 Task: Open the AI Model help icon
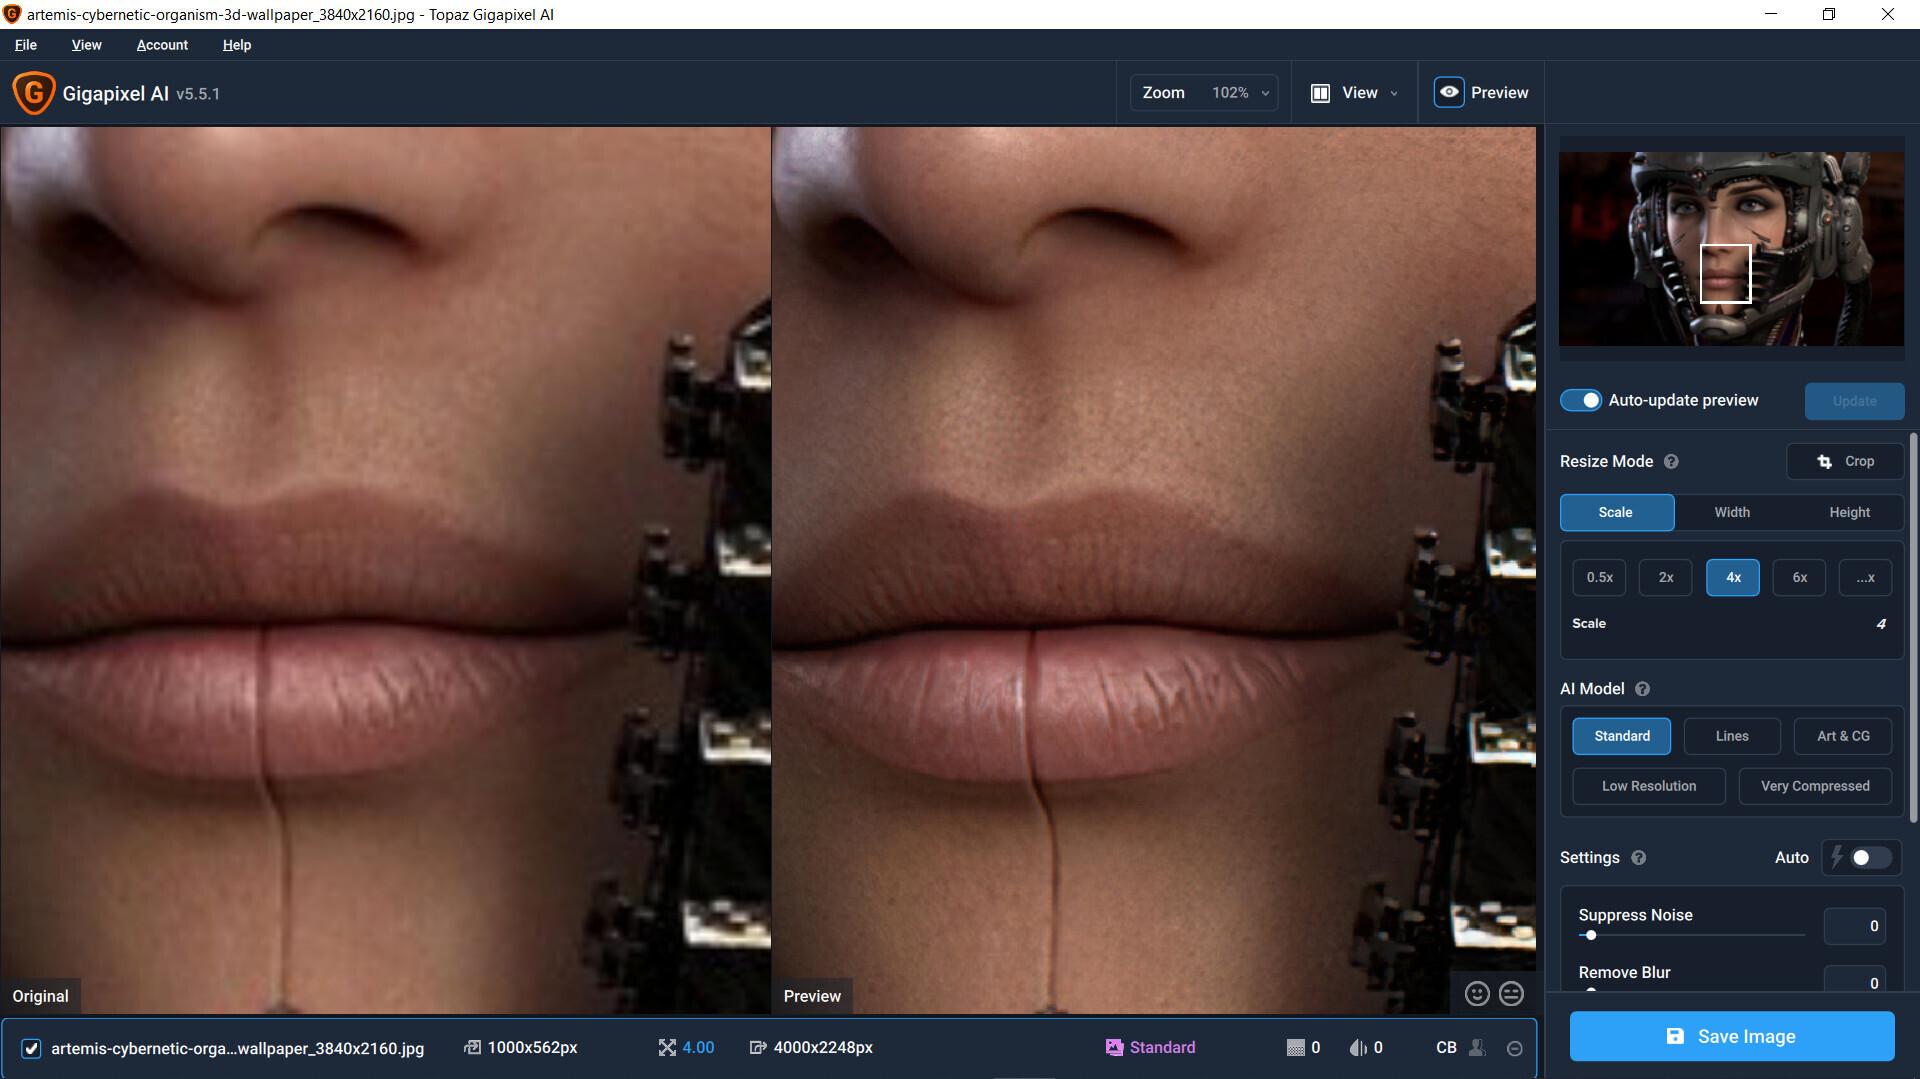pyautogui.click(x=1642, y=689)
